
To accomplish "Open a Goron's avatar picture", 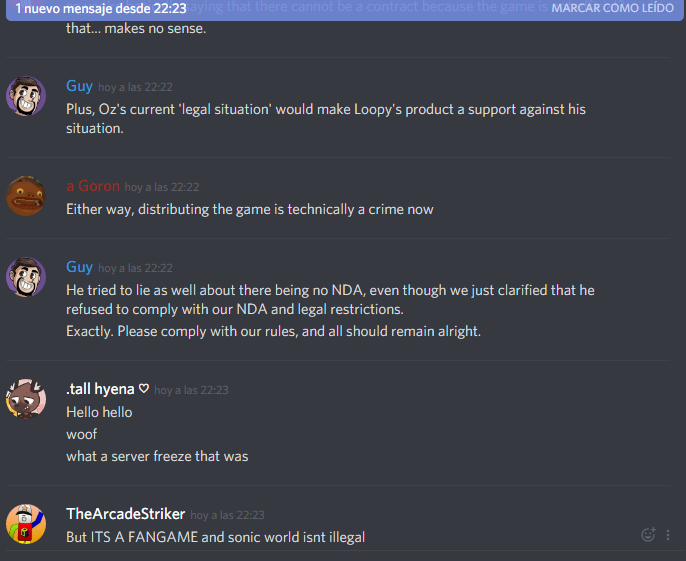I will (x=26, y=196).
